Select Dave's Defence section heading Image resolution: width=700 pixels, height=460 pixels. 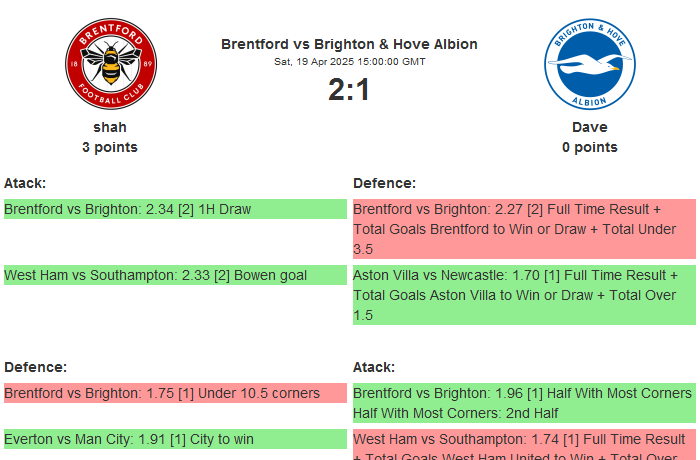pos(384,183)
